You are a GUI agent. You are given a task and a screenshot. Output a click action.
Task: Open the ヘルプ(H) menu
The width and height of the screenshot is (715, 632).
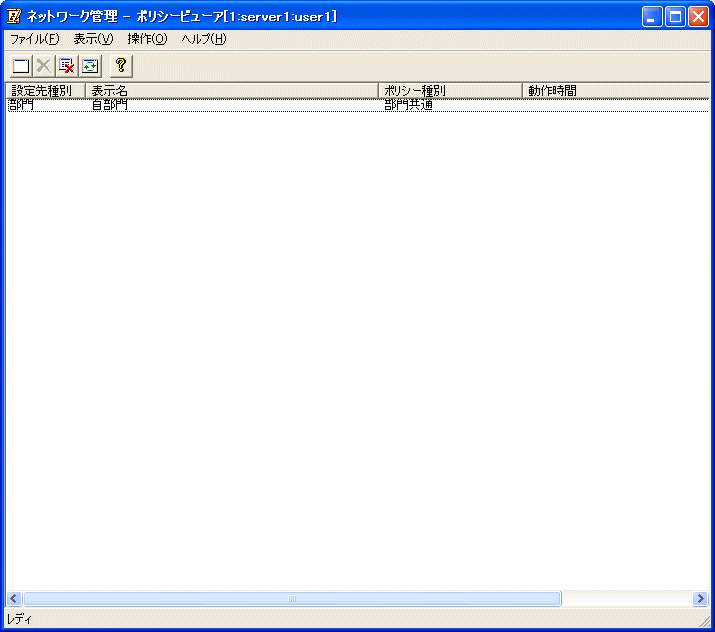pyautogui.click(x=204, y=39)
